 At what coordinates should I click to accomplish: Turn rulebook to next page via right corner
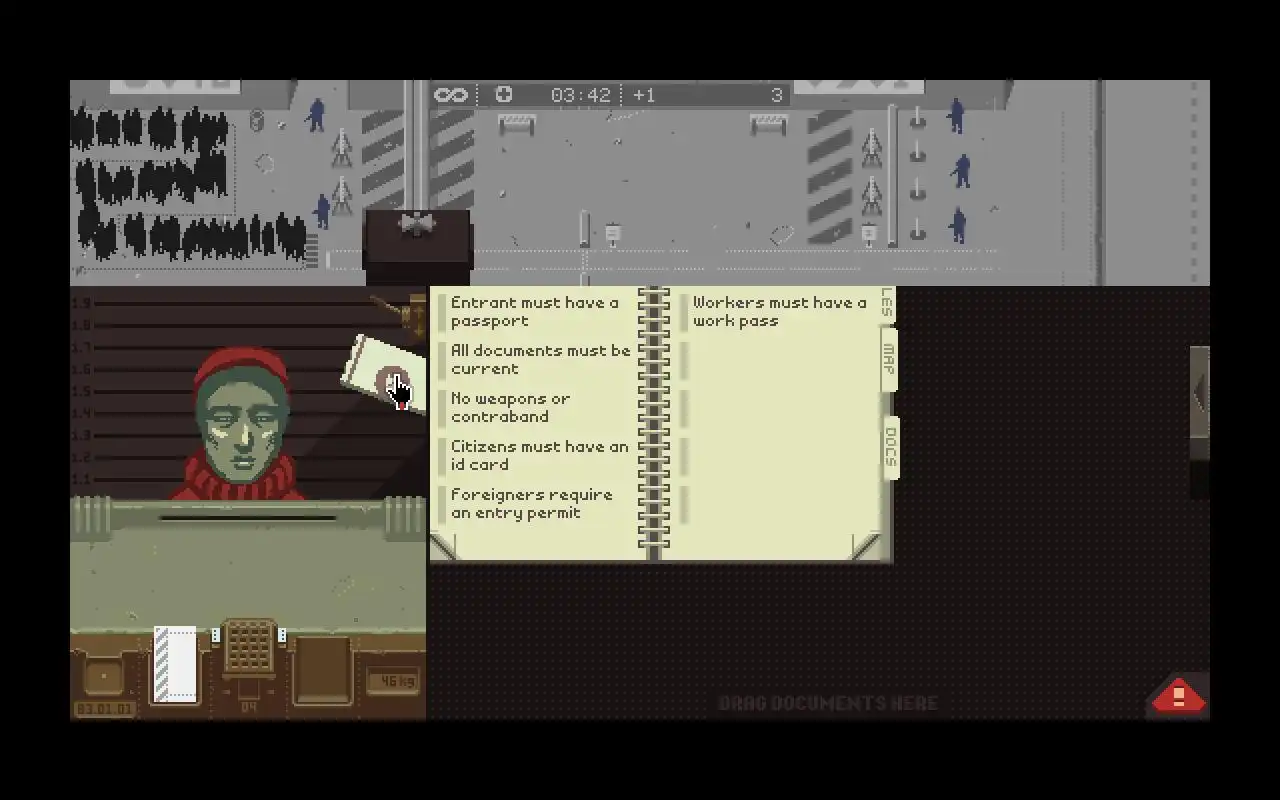click(x=867, y=546)
